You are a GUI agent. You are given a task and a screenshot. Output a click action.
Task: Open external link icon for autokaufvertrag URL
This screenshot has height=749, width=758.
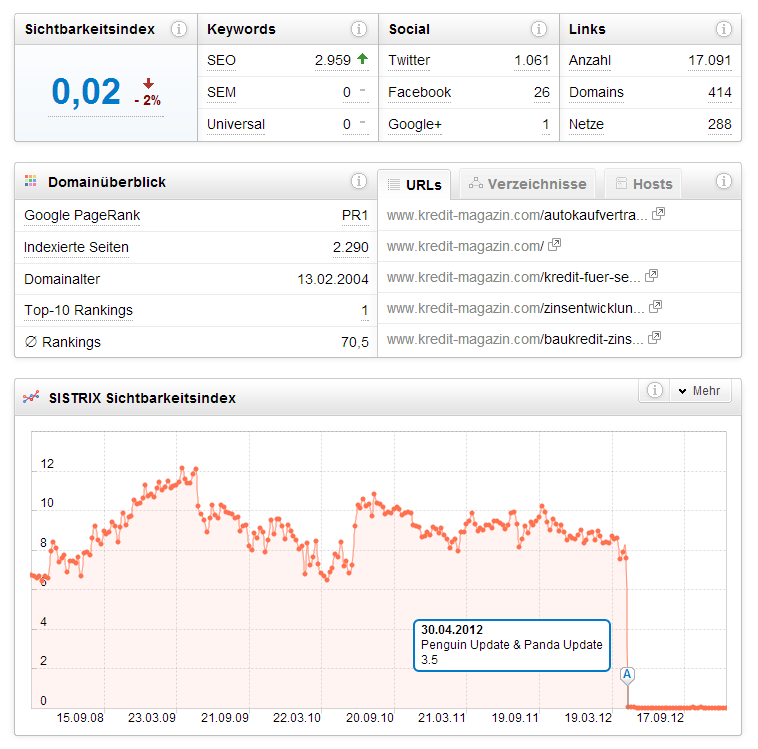(x=658, y=214)
